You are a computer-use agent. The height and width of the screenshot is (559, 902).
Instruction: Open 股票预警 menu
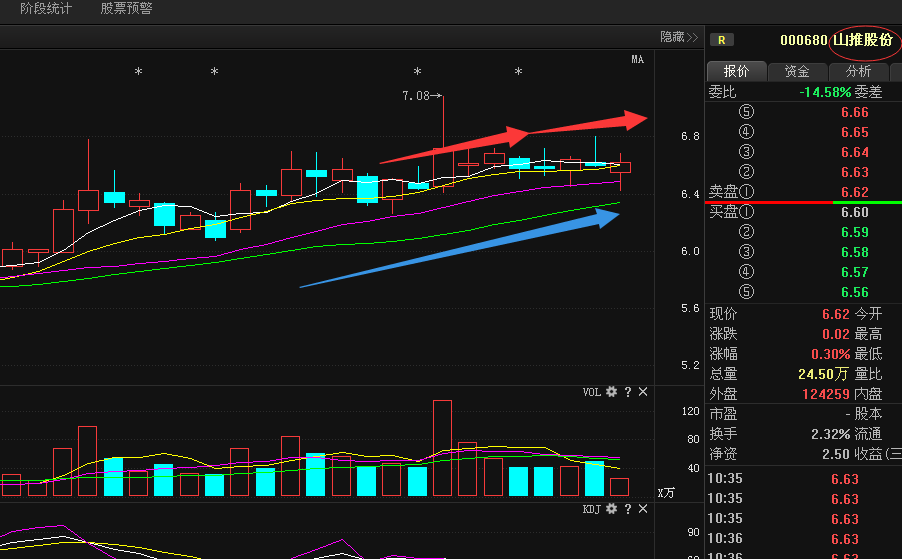point(127,9)
